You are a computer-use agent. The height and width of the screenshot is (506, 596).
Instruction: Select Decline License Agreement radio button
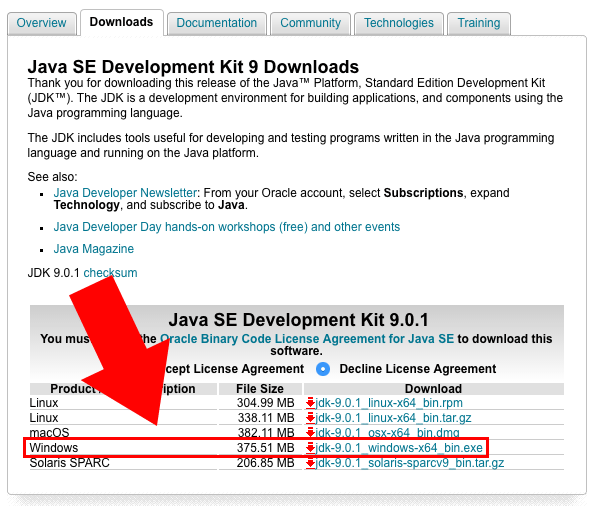[323, 369]
